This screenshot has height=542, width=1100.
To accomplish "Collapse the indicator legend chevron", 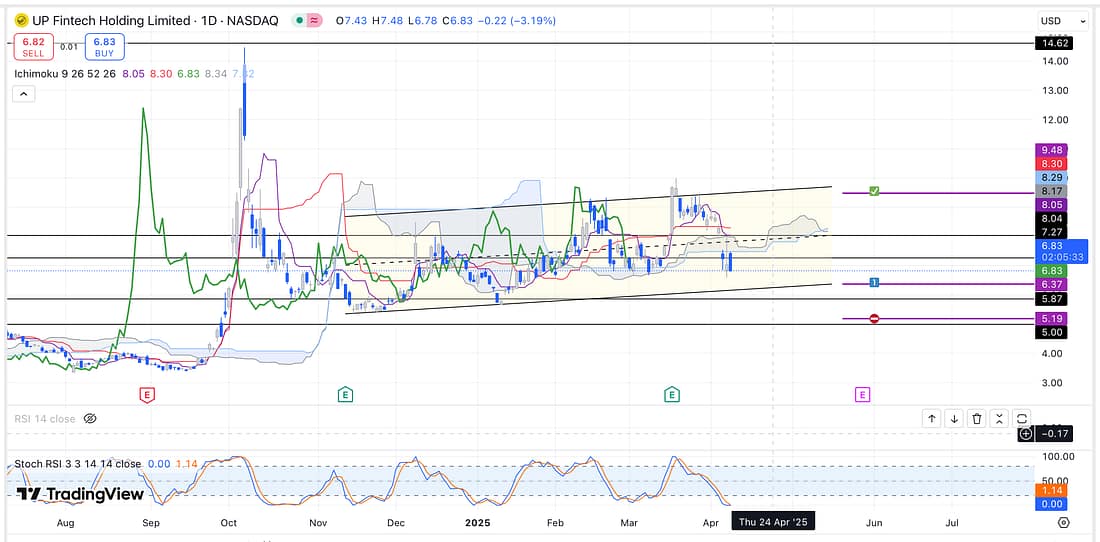I will 24,94.
